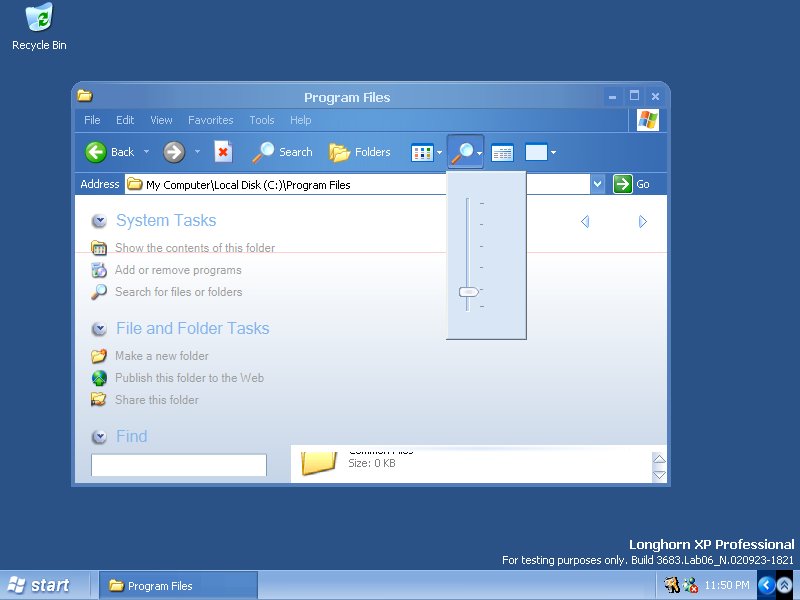Open the Address bar dropdown arrow

598,184
